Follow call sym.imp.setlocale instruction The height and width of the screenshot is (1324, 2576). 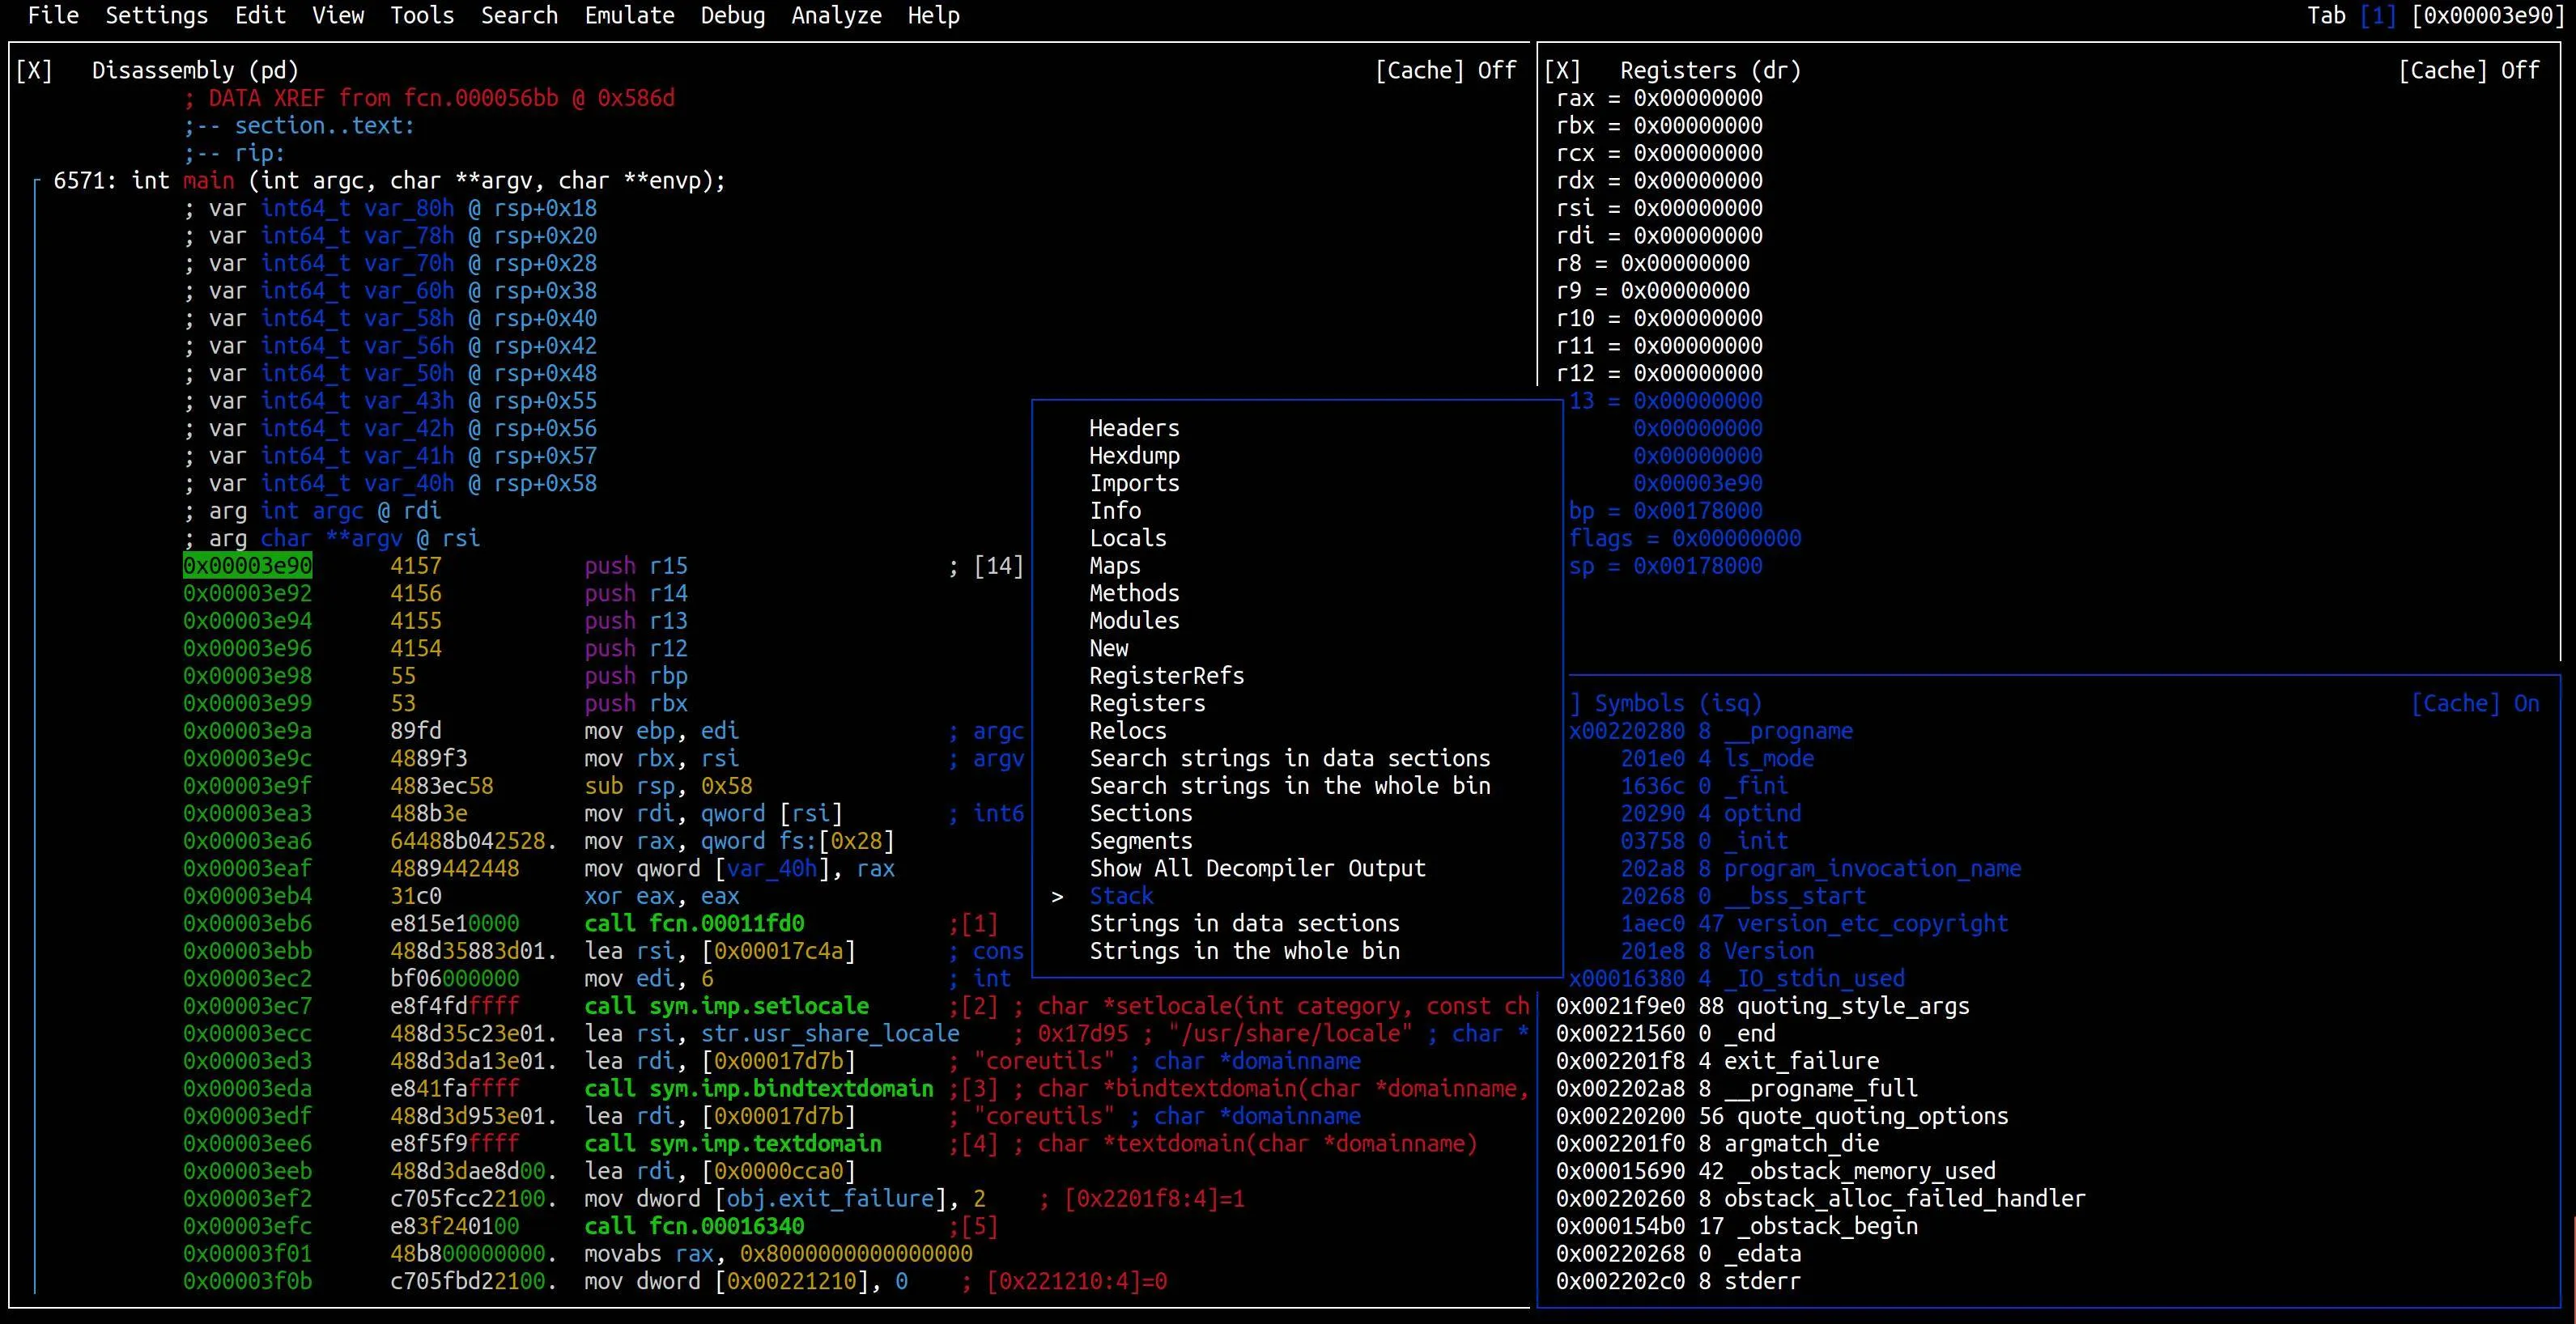coord(726,1006)
